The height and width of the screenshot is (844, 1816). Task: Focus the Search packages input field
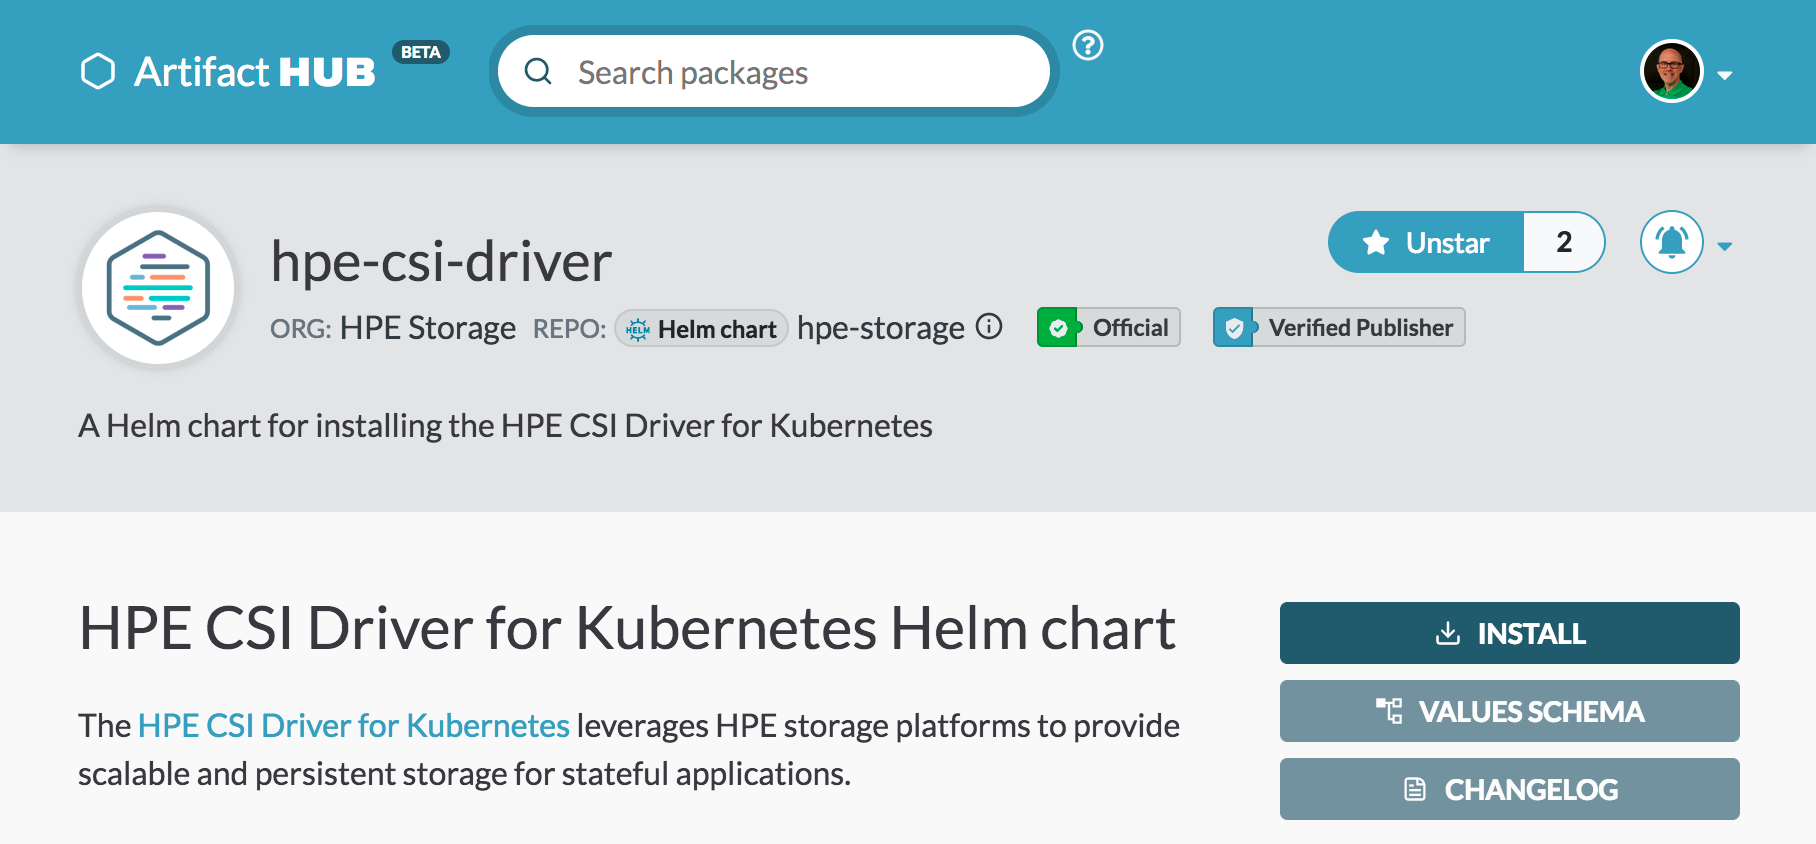774,71
